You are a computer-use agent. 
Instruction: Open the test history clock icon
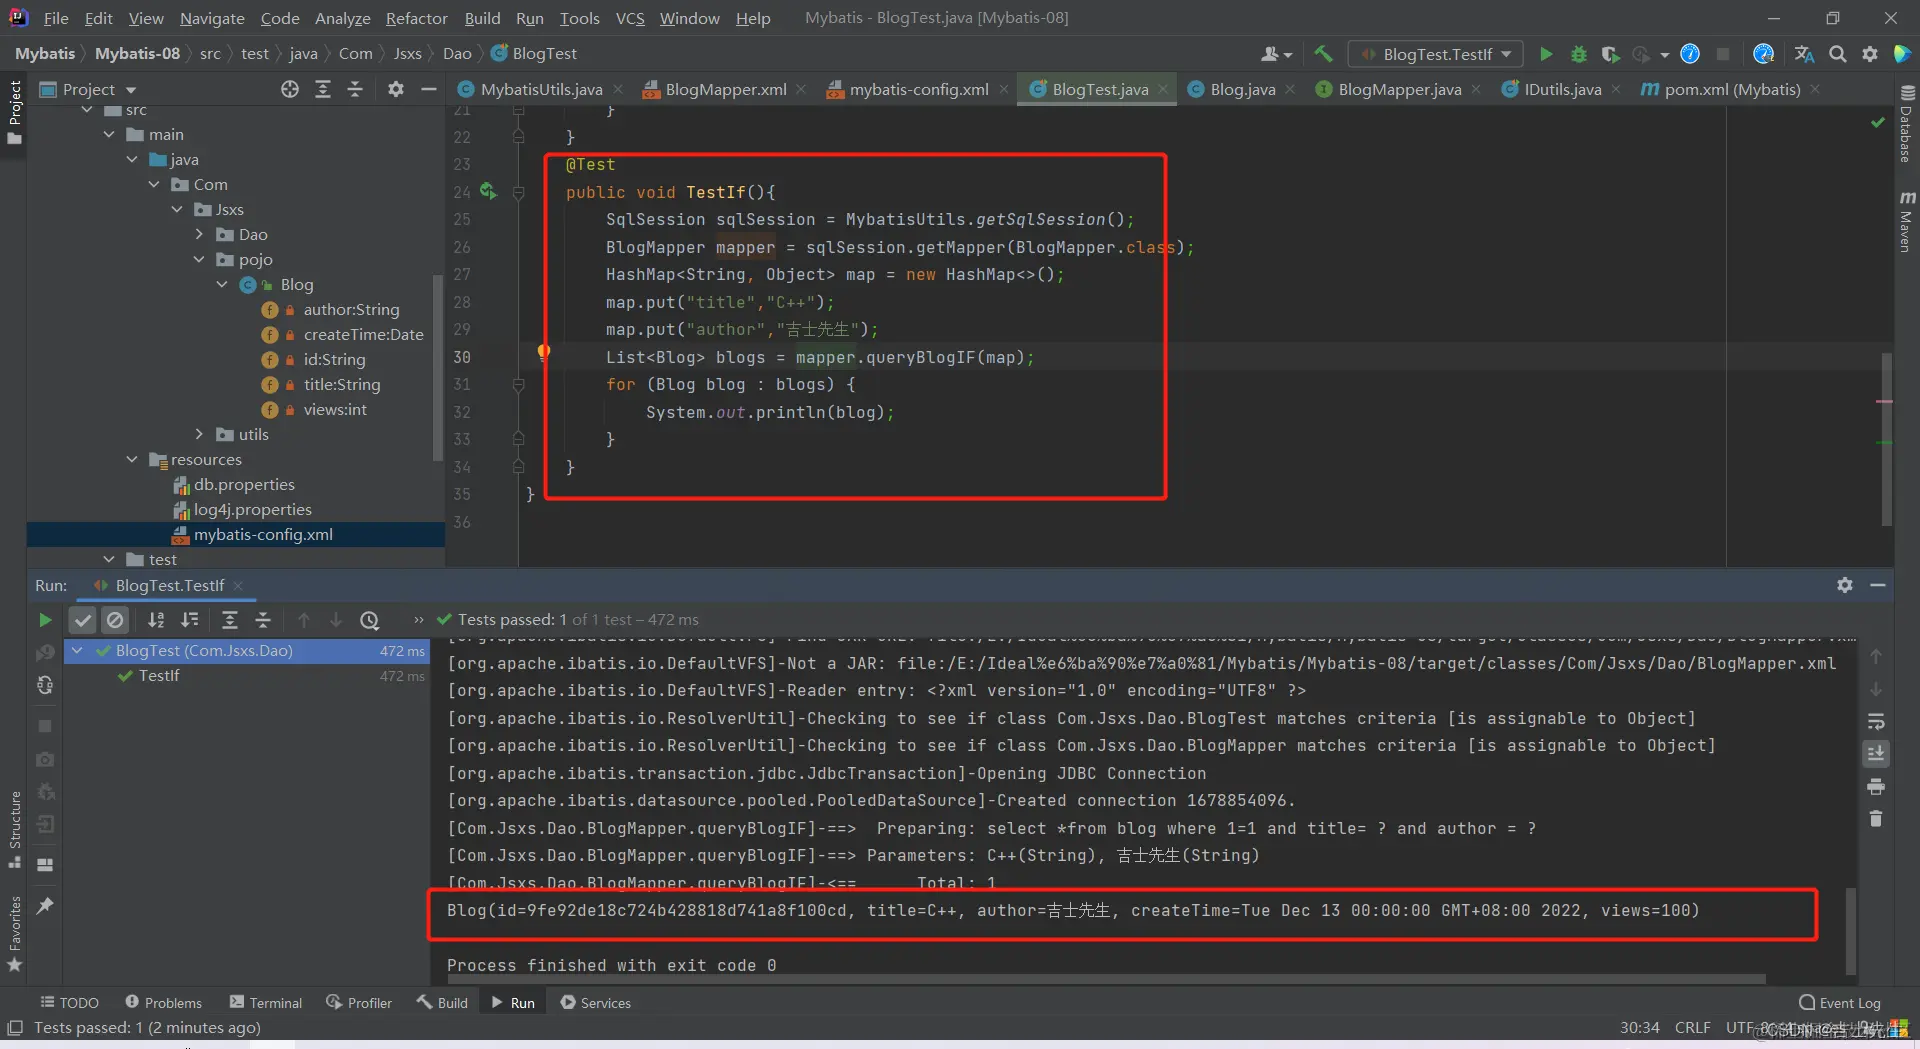coord(369,620)
